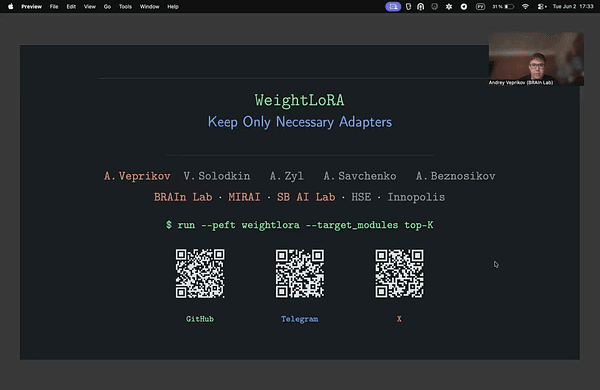This screenshot has height=390, width=600.
Task: Open the Tools menu
Action: click(x=125, y=7)
